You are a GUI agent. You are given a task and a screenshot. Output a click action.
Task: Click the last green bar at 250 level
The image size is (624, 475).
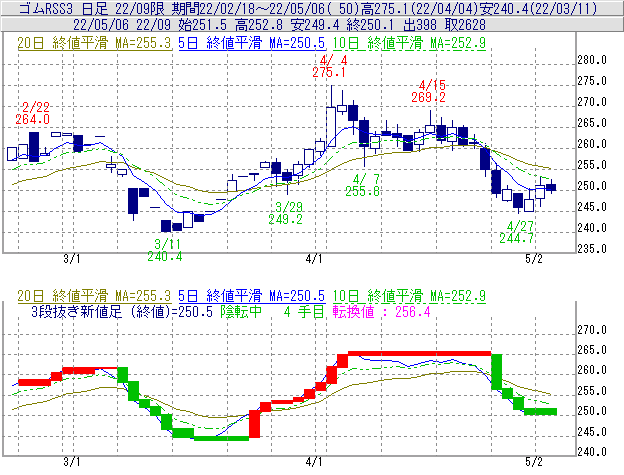[x=540, y=412]
